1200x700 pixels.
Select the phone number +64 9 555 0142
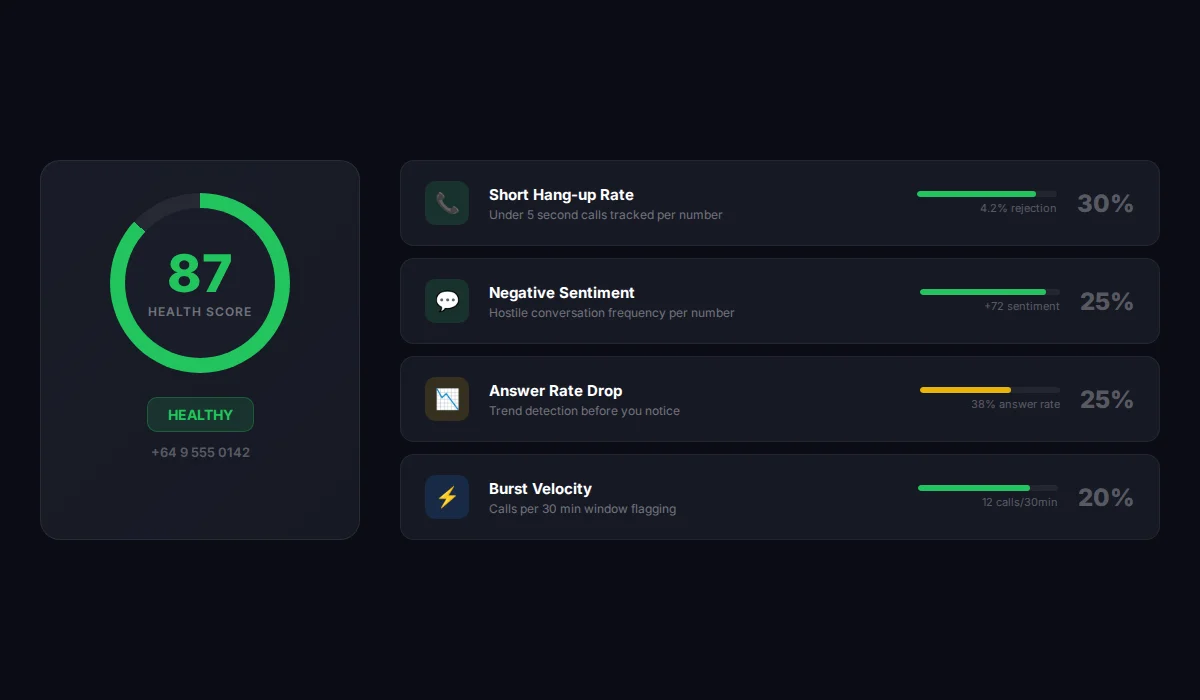tap(200, 452)
